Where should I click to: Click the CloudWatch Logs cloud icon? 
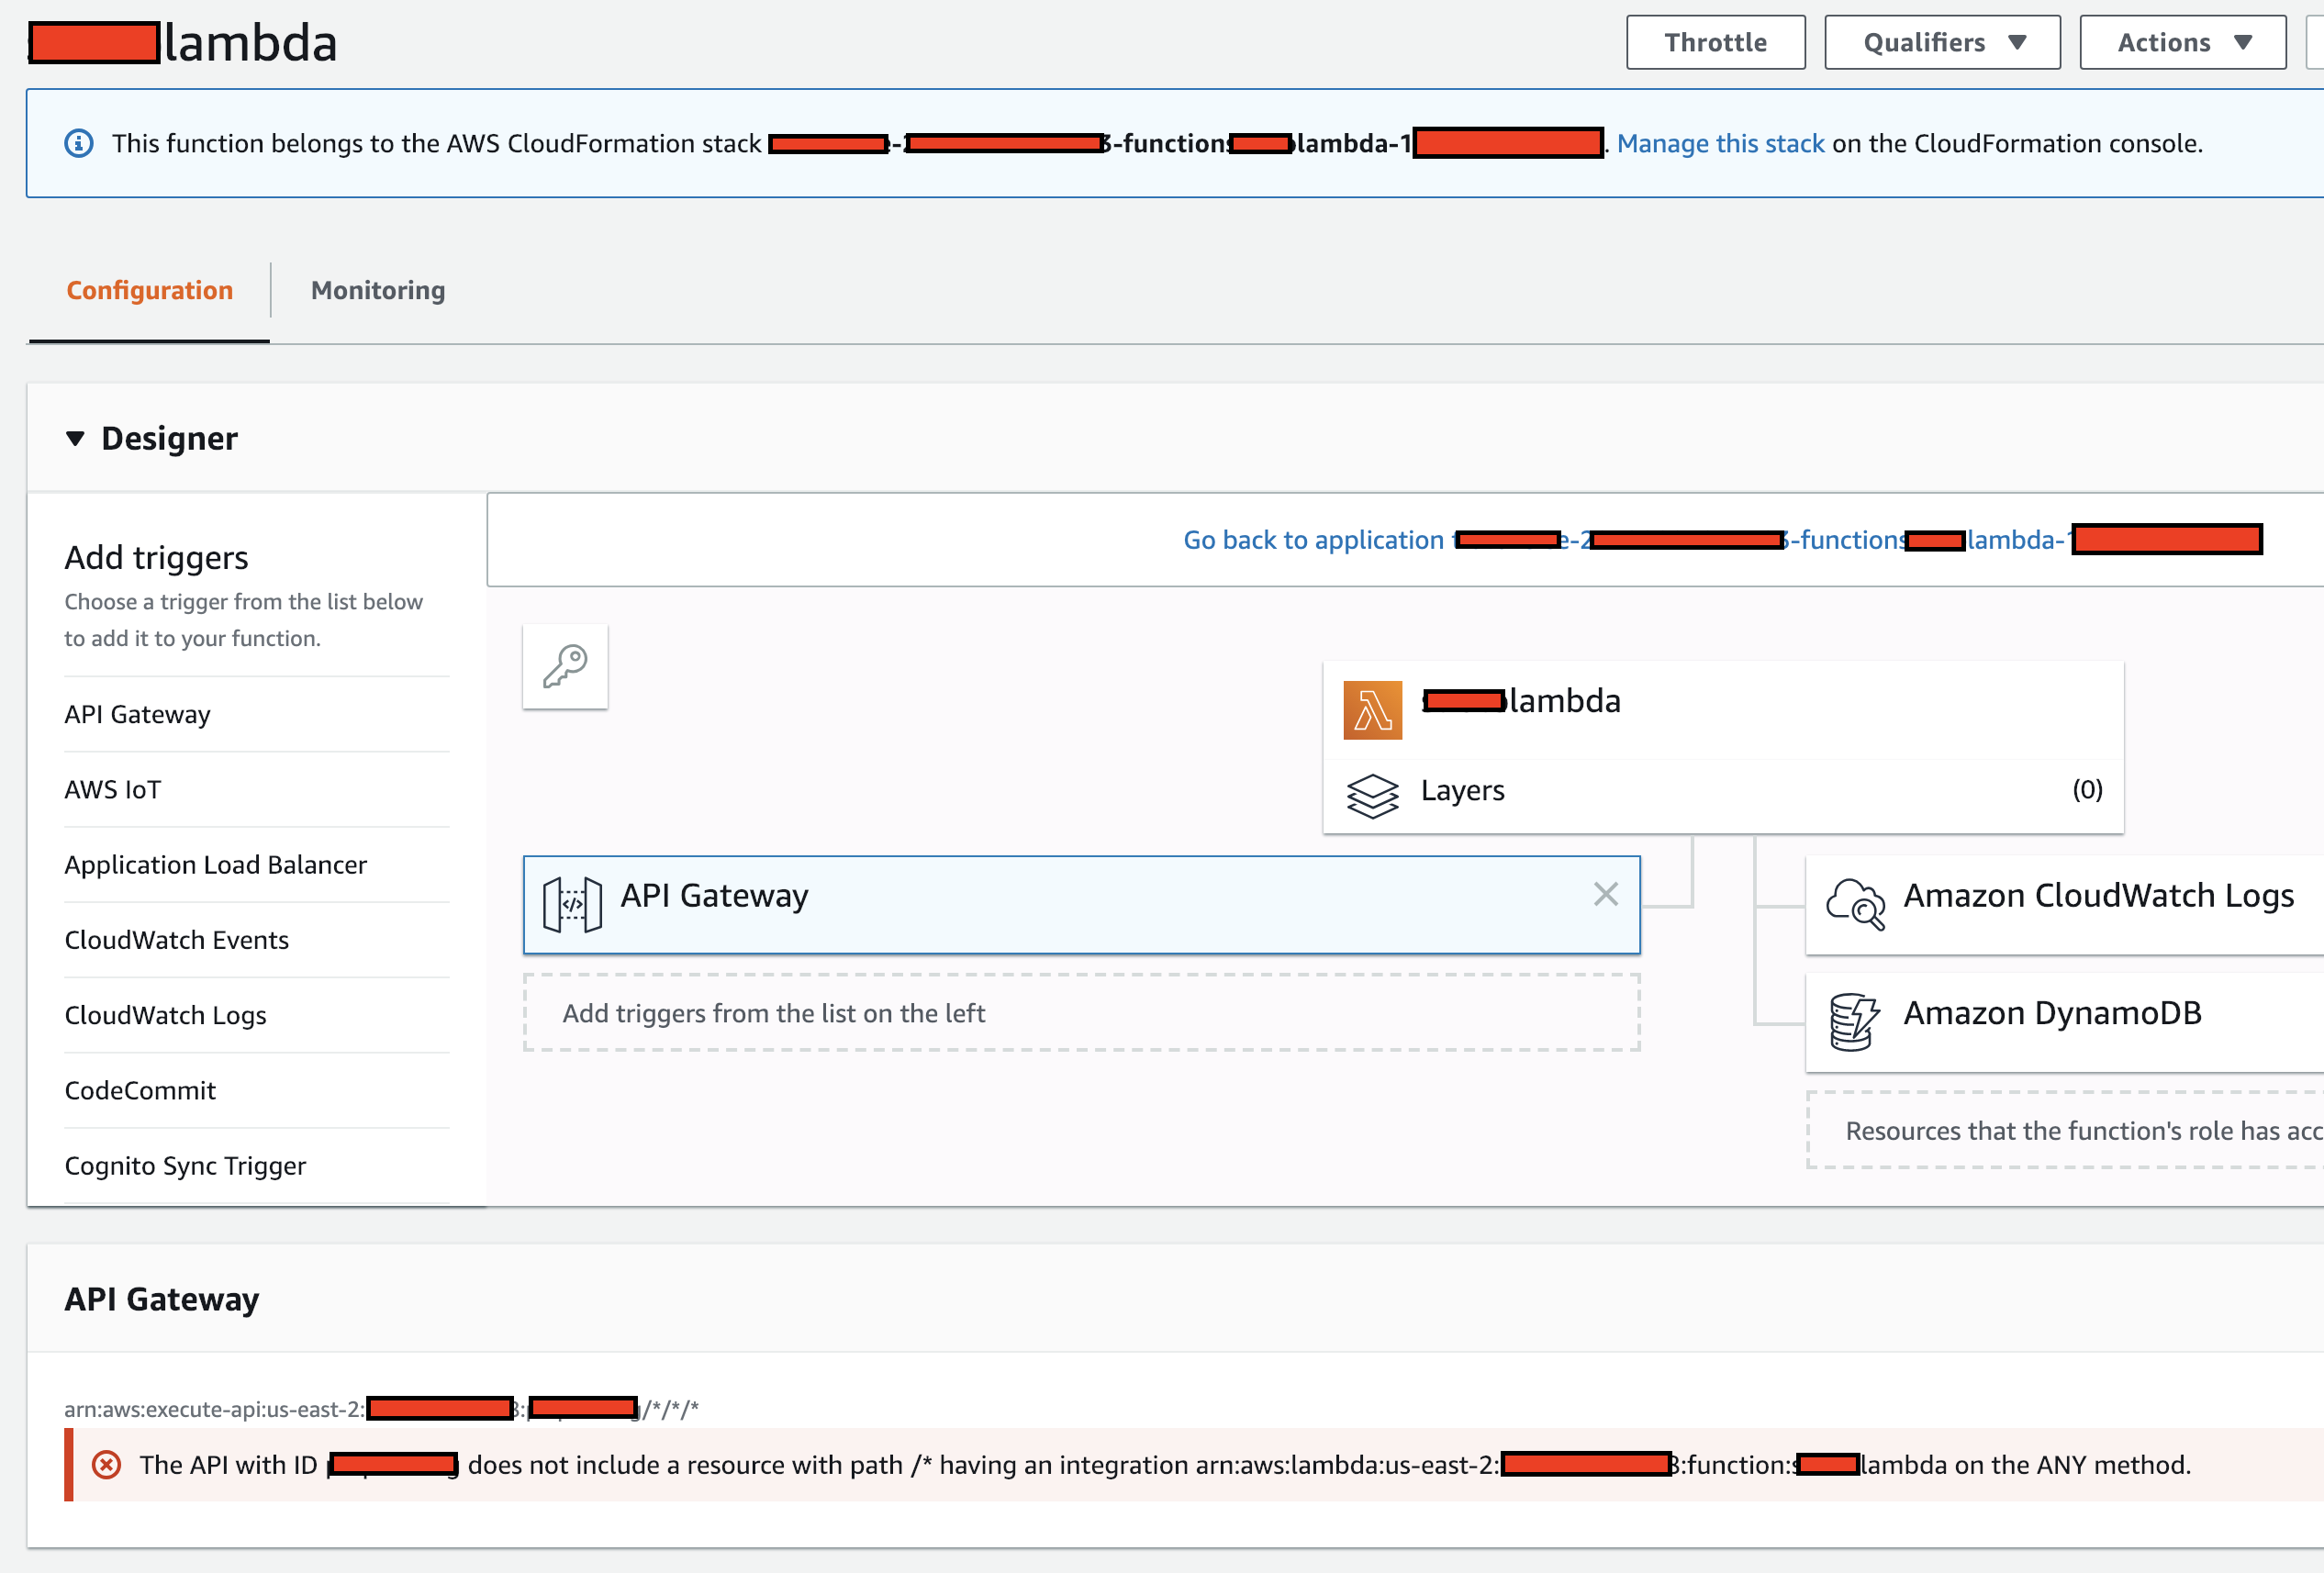coord(1855,903)
